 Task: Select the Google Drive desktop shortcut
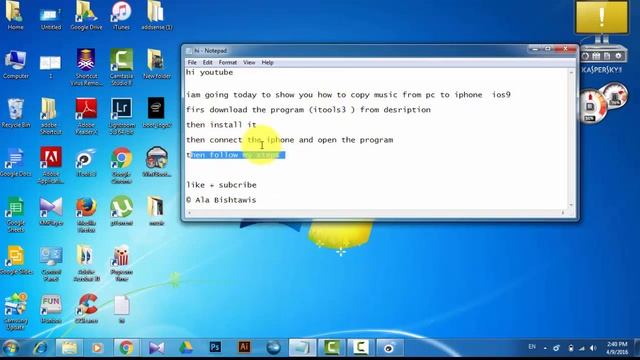point(86,16)
